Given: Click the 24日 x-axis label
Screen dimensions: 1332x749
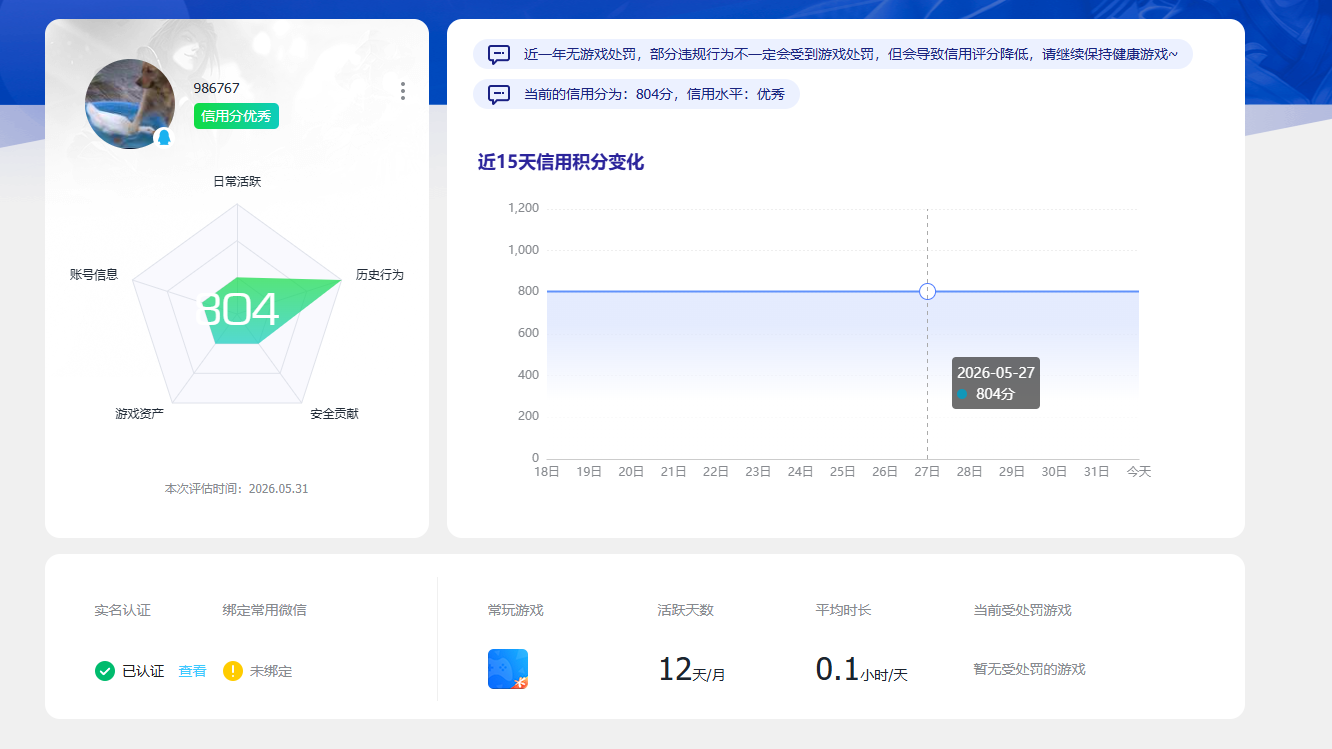Looking at the screenshot, I should point(800,471).
